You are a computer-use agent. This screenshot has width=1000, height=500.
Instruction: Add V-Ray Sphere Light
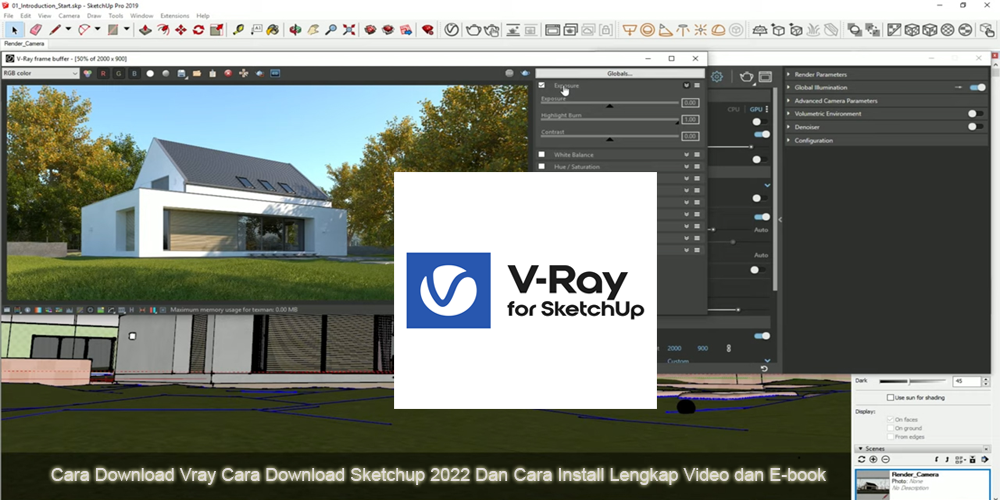point(647,29)
